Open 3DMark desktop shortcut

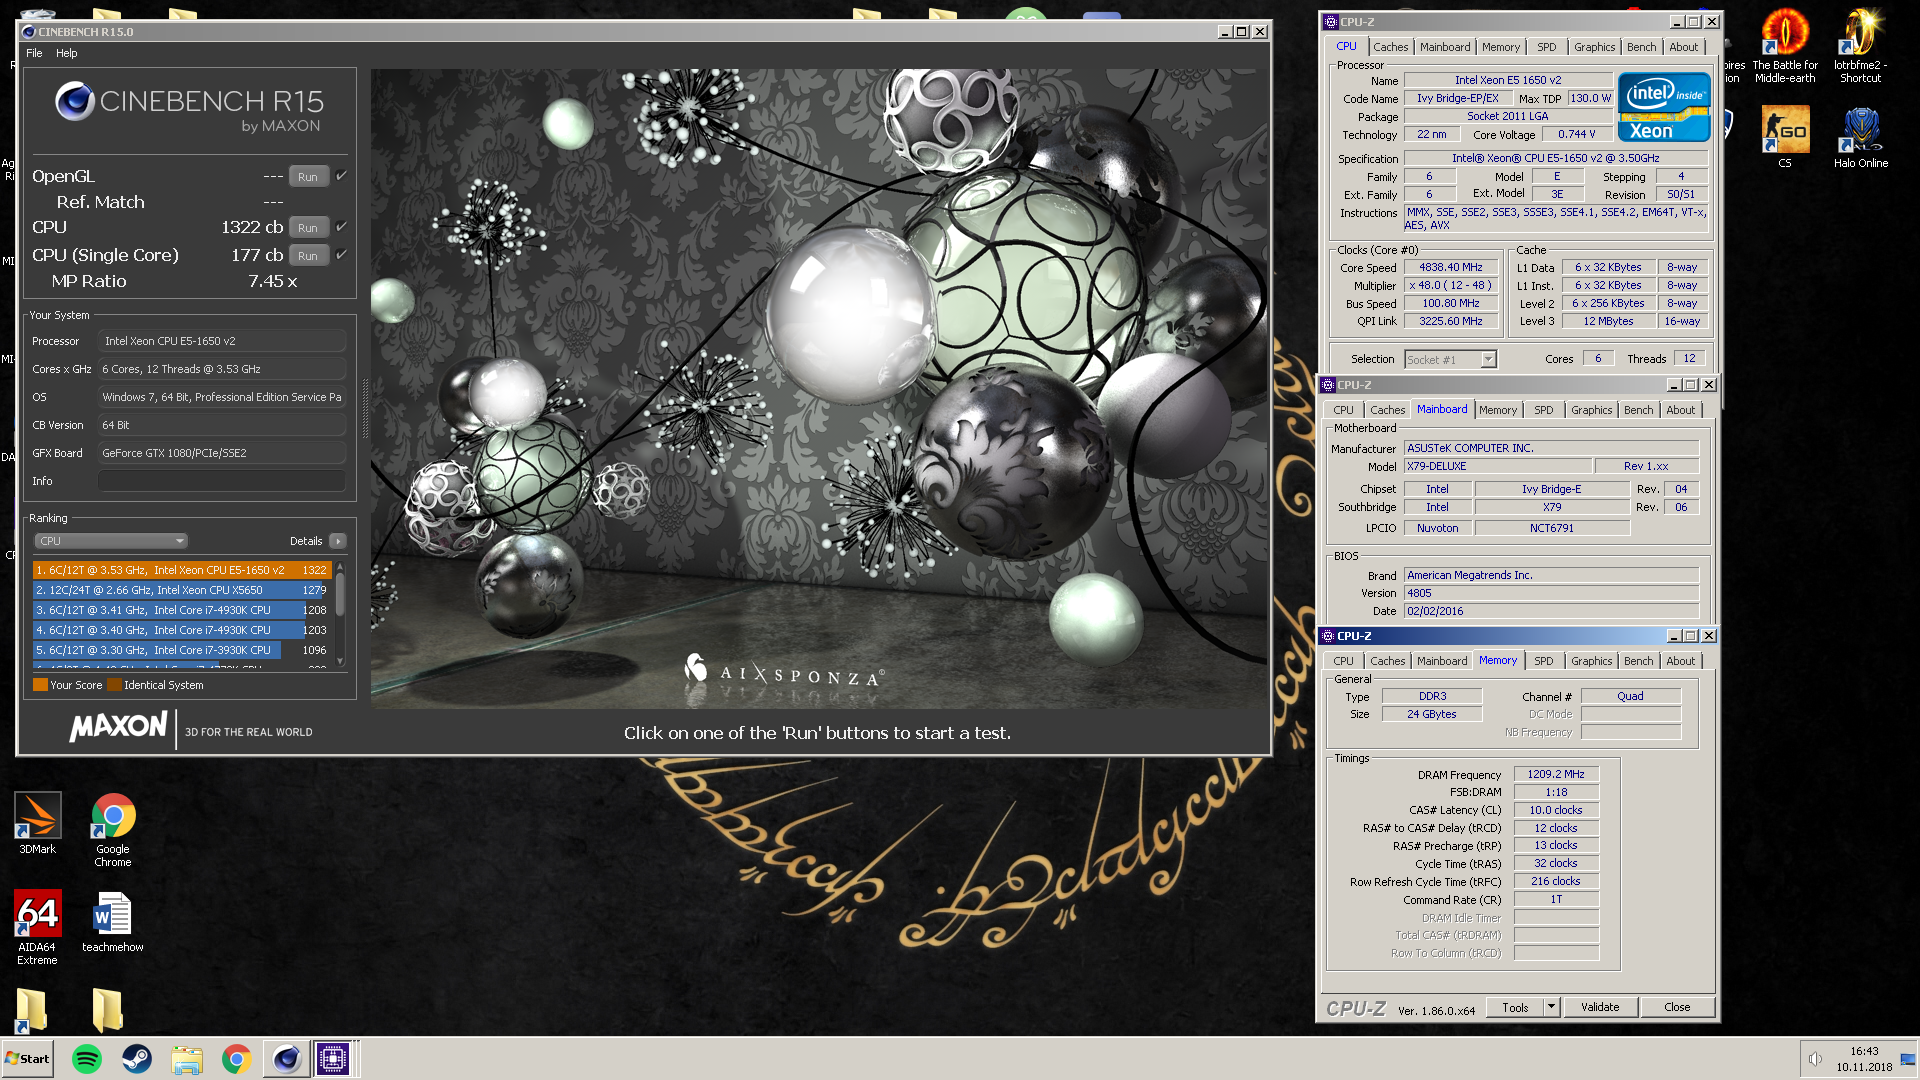38,823
